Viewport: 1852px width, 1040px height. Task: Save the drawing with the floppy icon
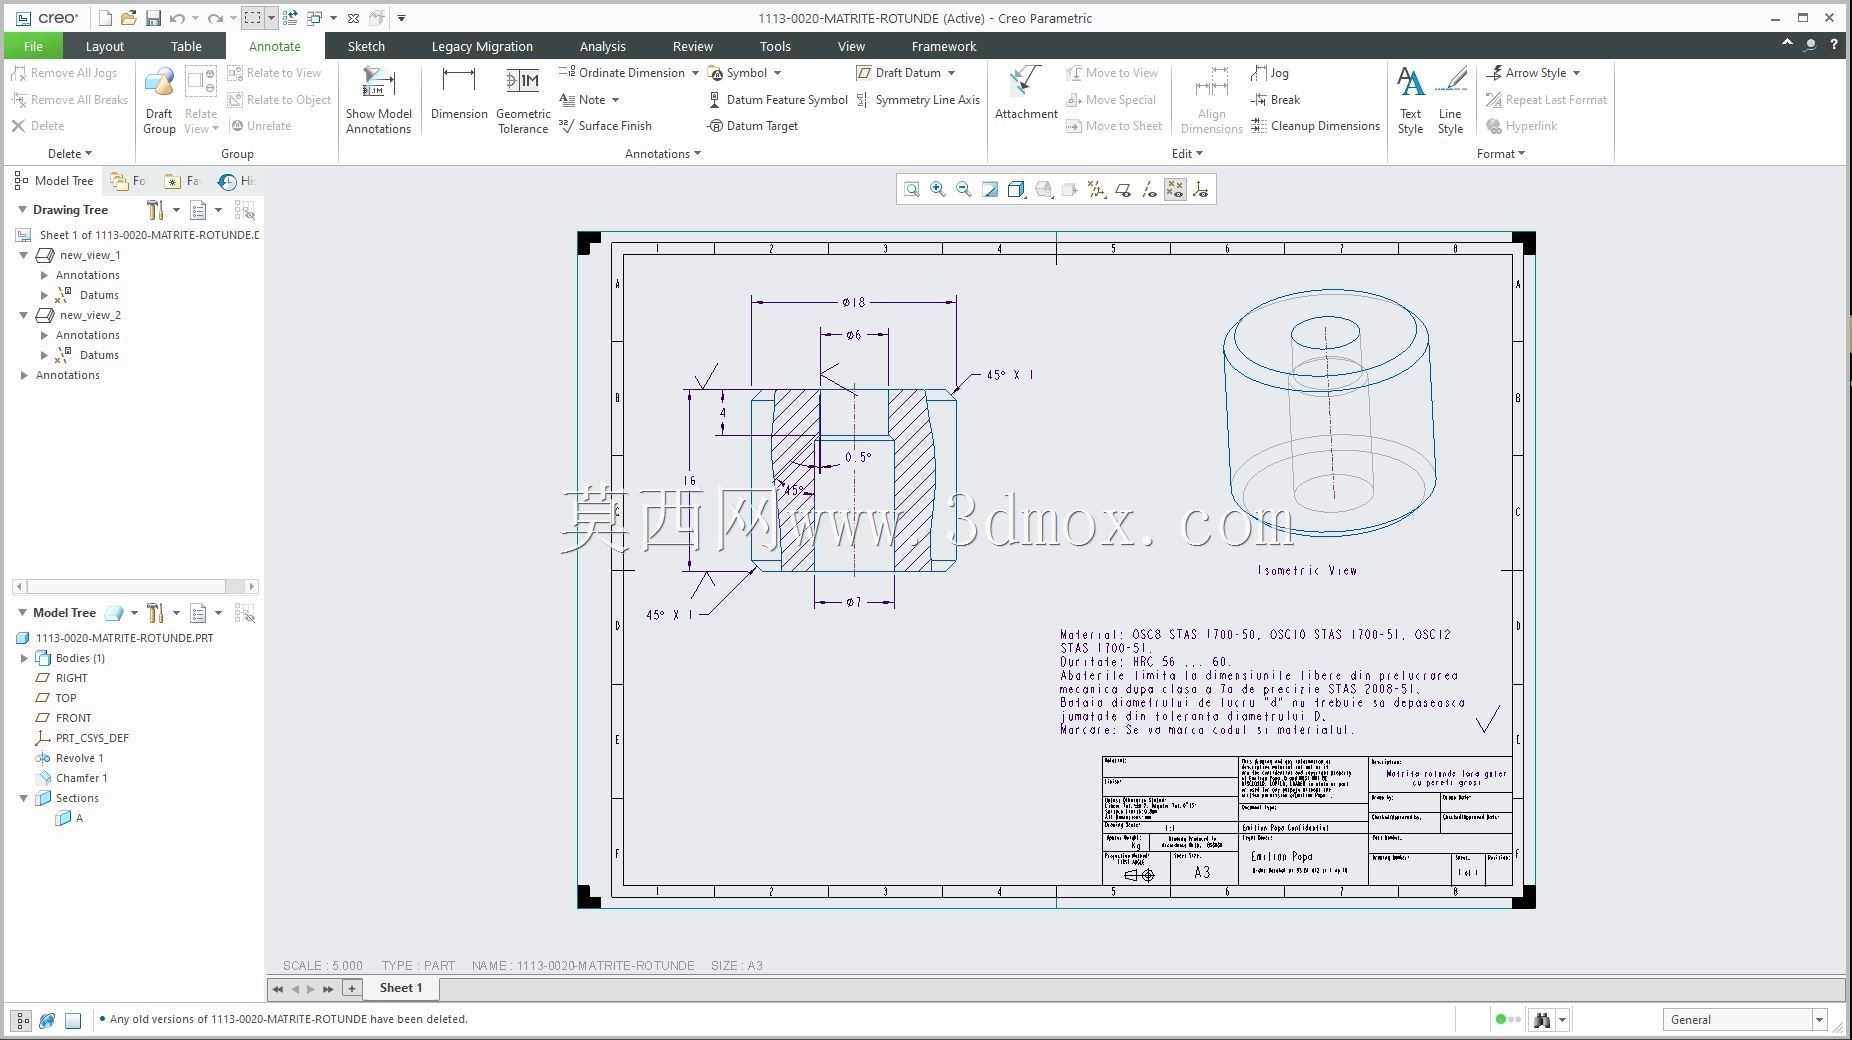[x=153, y=18]
